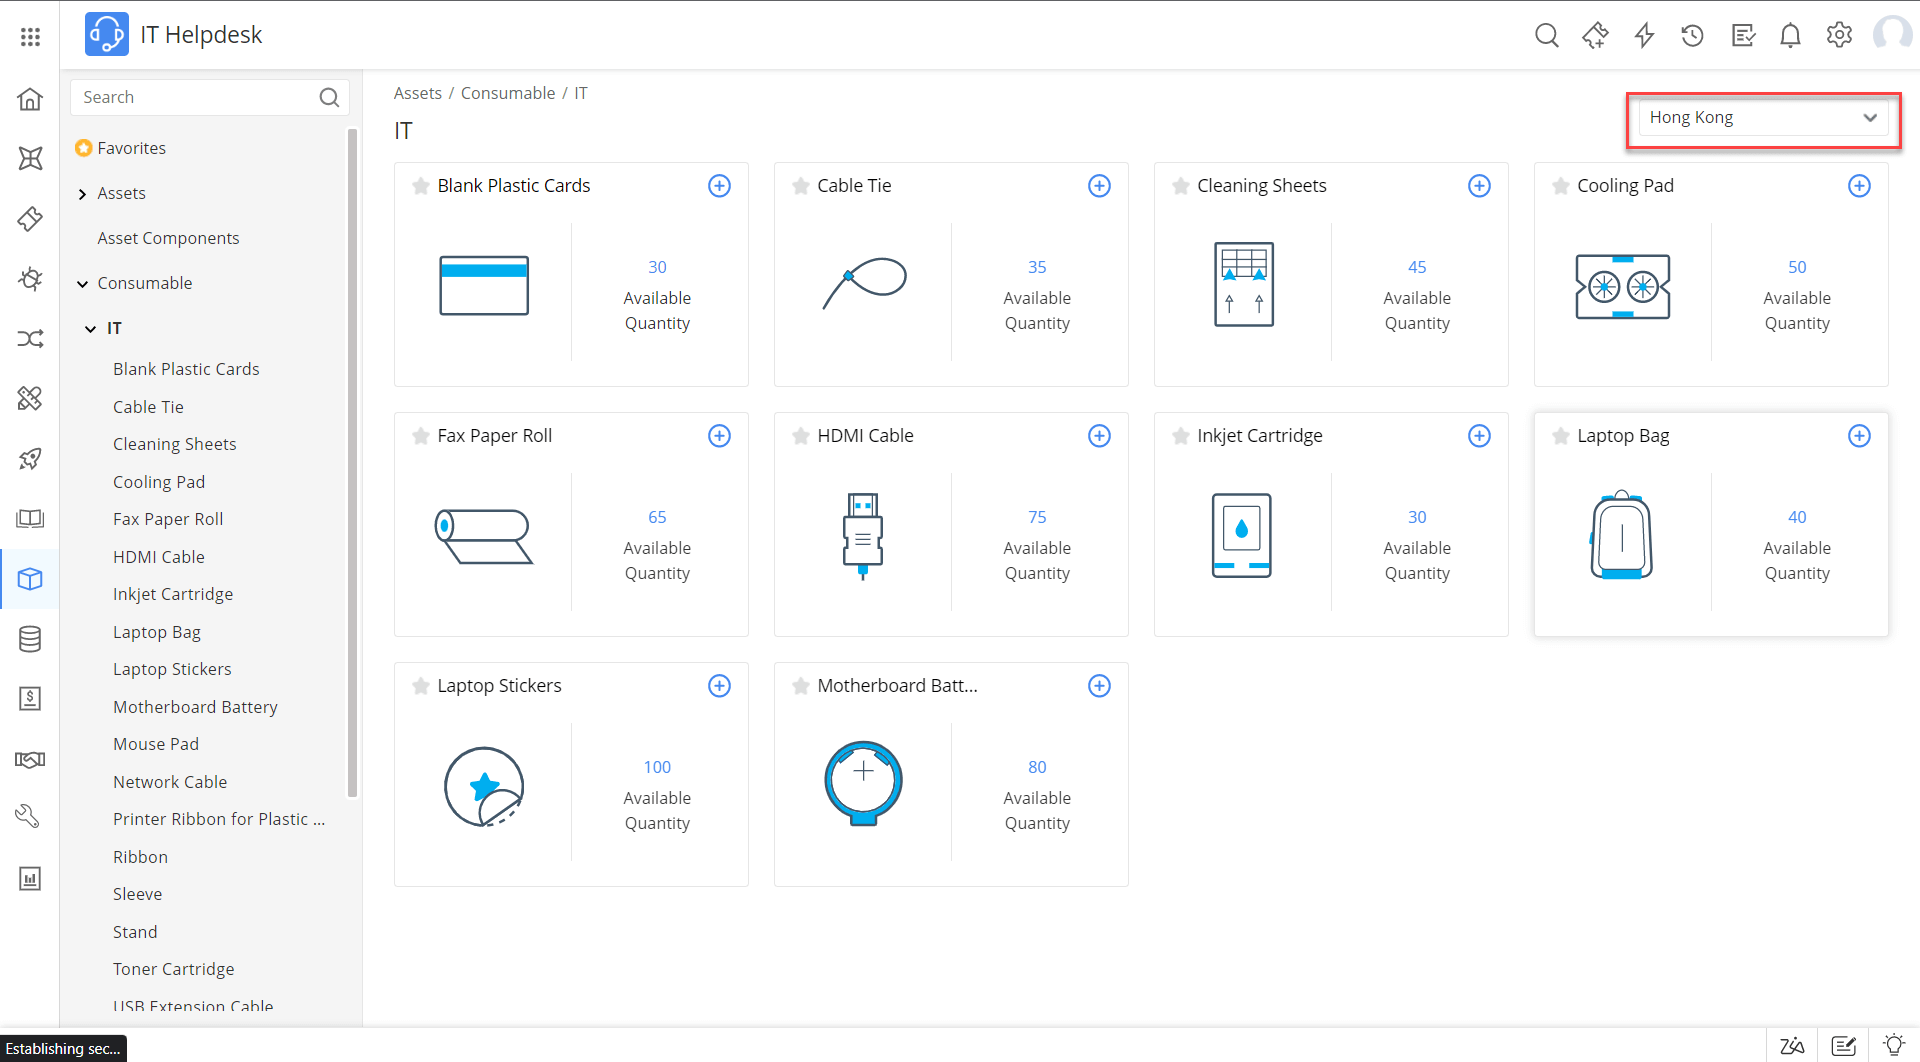Add stock using the plus on HDMI Cable
The width and height of the screenshot is (1920, 1062).
pos(1099,436)
